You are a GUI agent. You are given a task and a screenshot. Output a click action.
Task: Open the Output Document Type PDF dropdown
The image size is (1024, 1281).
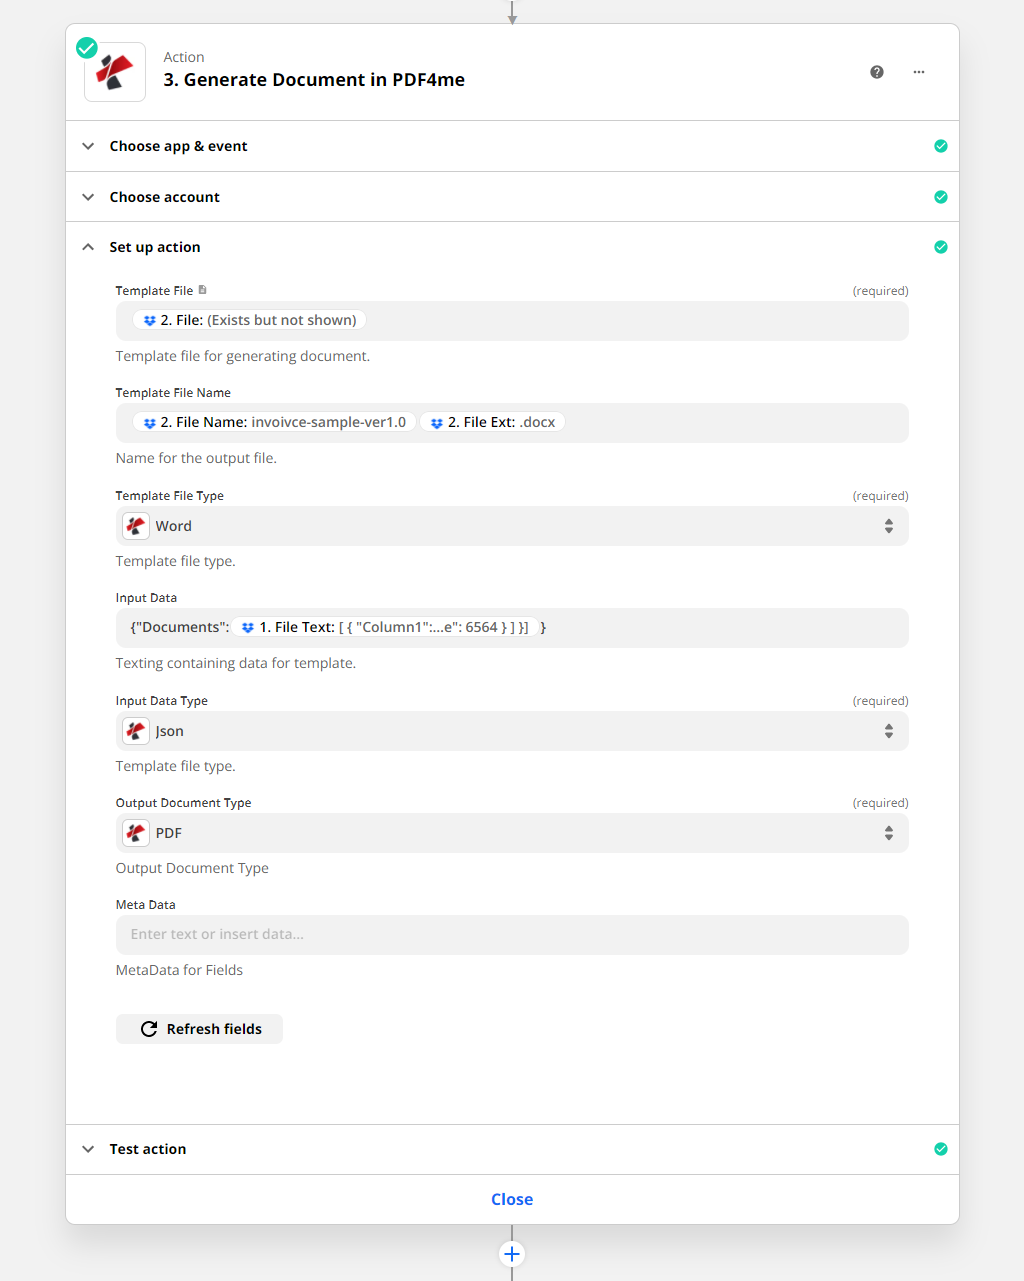click(512, 833)
